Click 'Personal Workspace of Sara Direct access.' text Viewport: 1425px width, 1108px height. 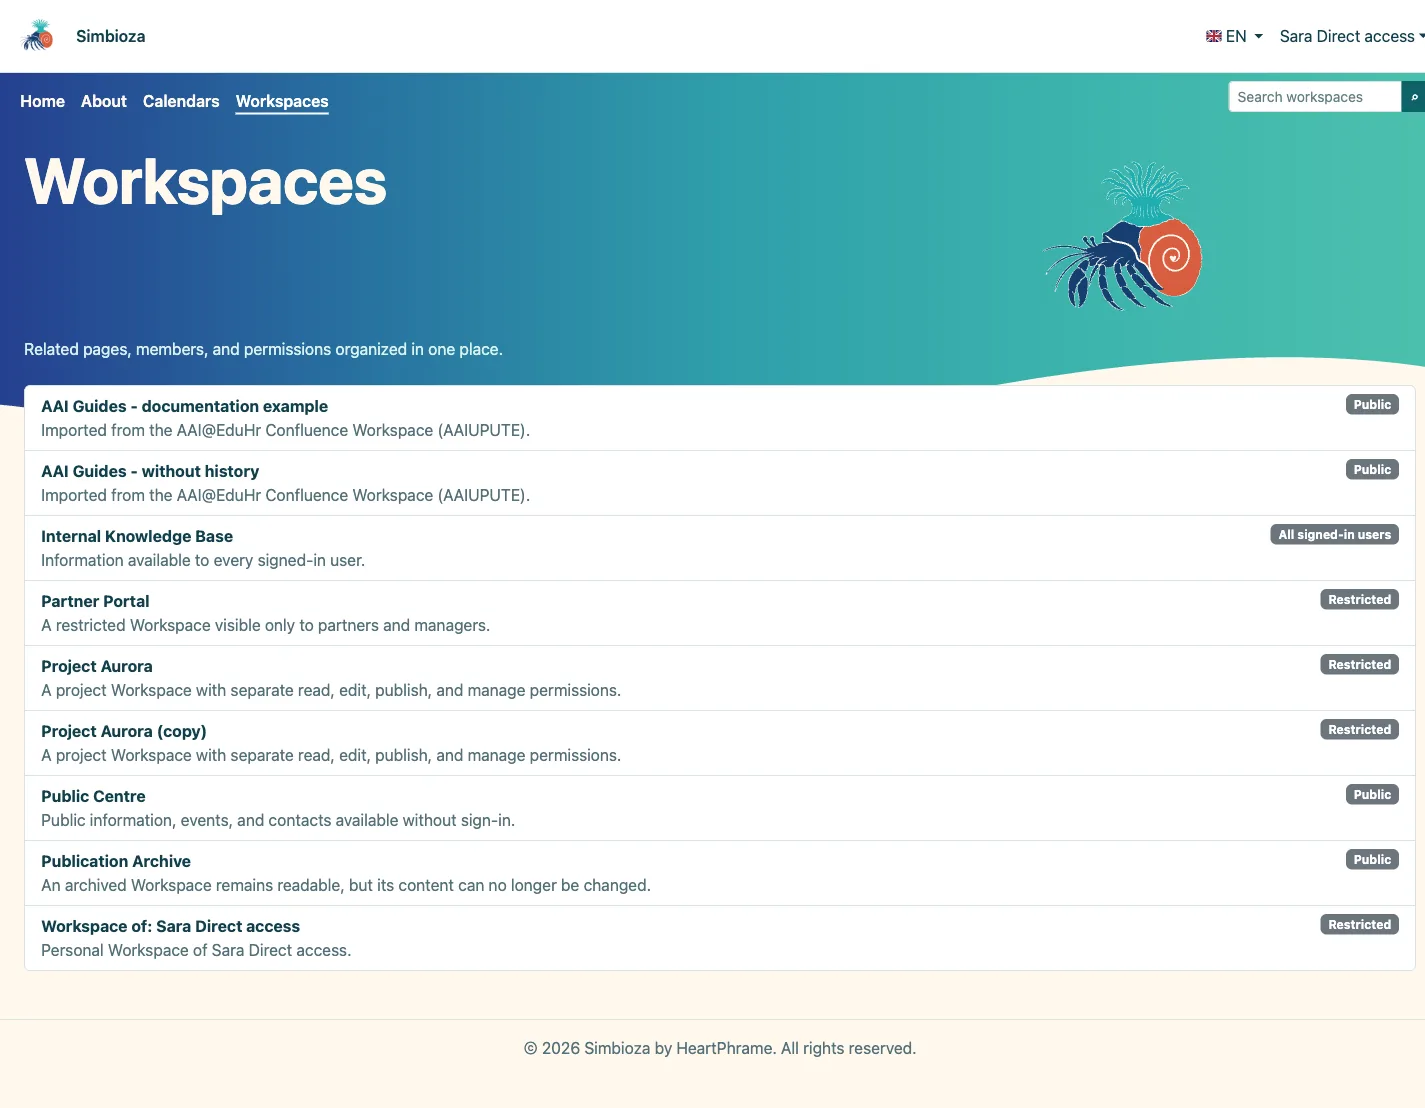pyautogui.click(x=196, y=950)
